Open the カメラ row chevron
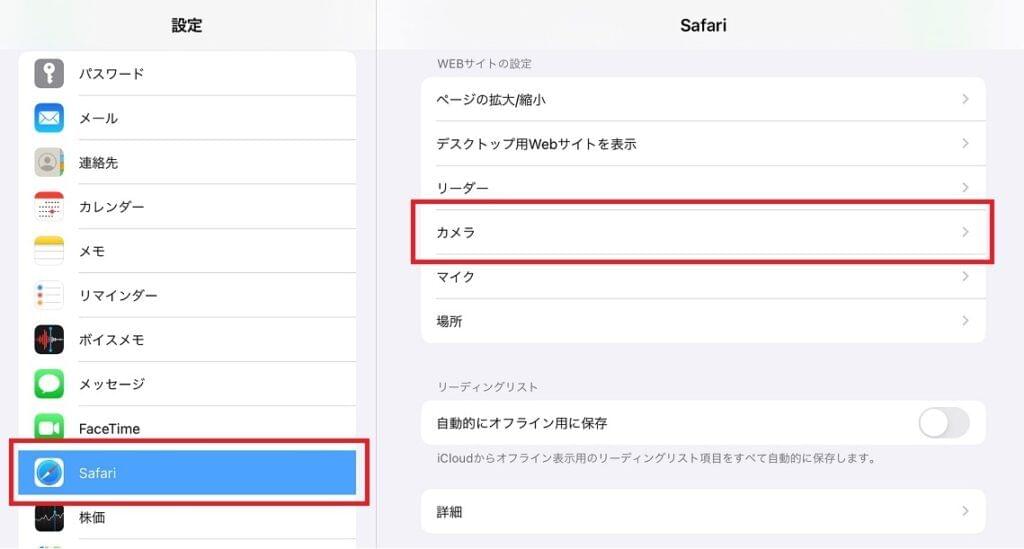This screenshot has height=549, width=1024. pyautogui.click(x=965, y=232)
